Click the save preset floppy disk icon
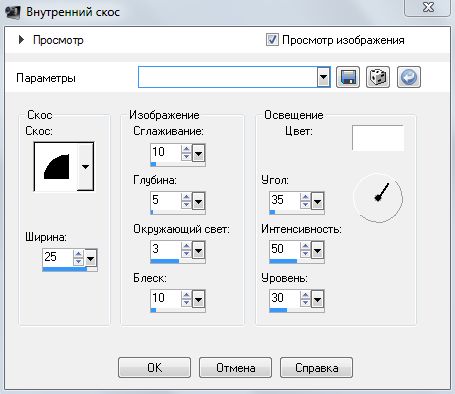Viewport: 455px width, 394px height. pyautogui.click(x=348, y=77)
